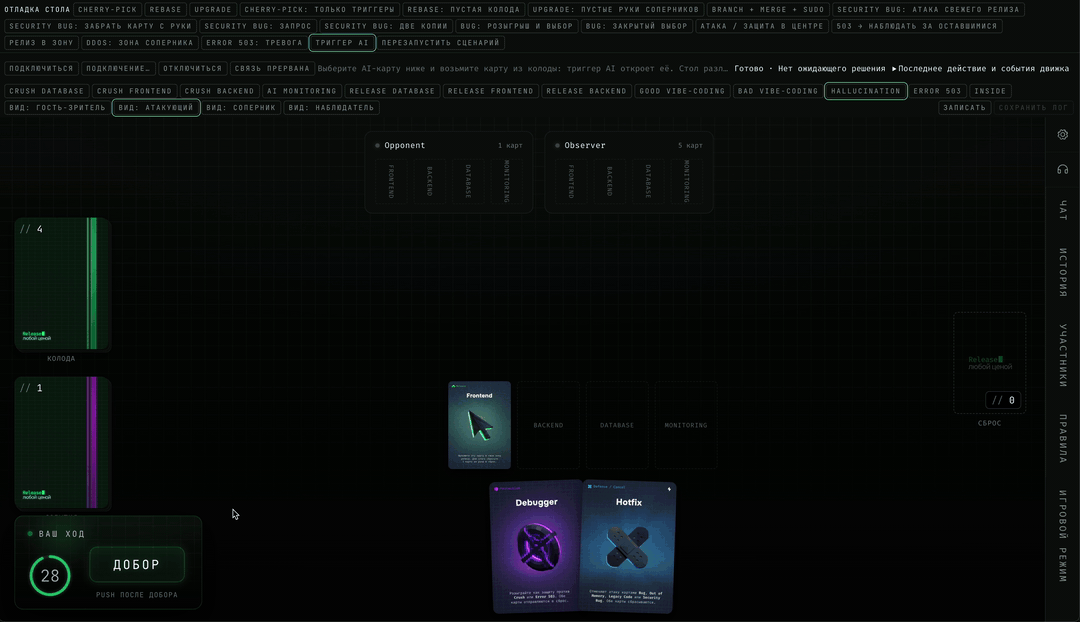Click ПЕРЕЗАПУСТИТЬ СЦЕНАРИЙ
The height and width of the screenshot is (622, 1080).
click(x=440, y=43)
